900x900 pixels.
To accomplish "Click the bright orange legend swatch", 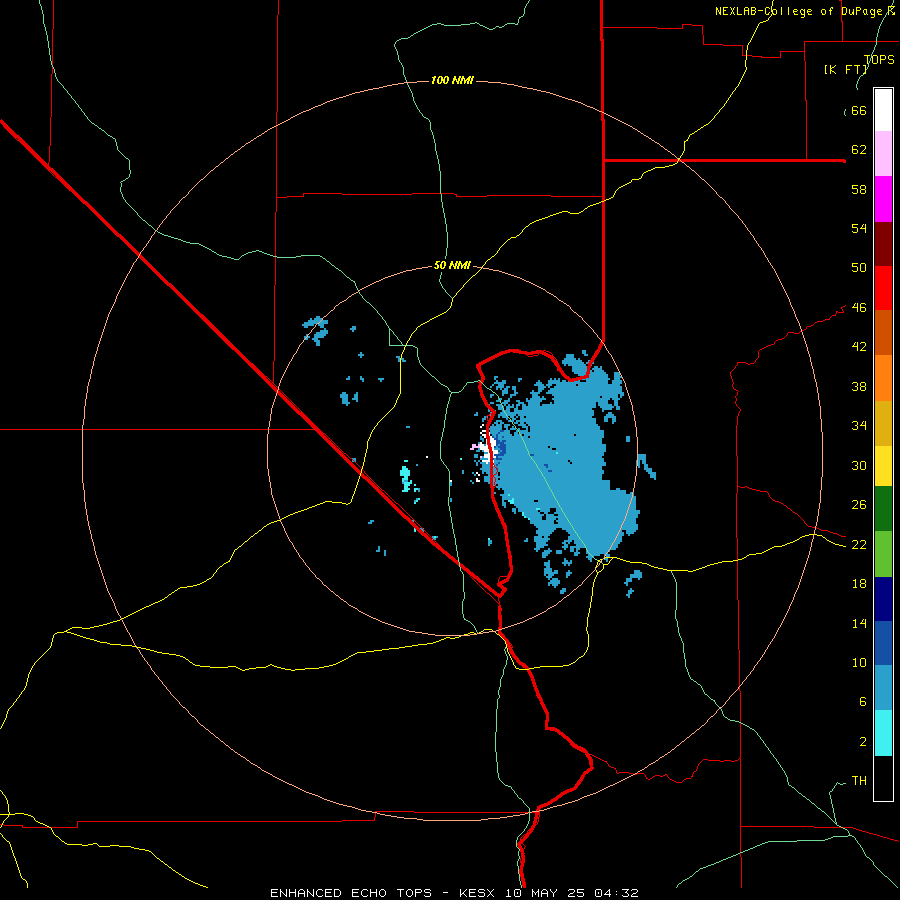I will pos(883,378).
